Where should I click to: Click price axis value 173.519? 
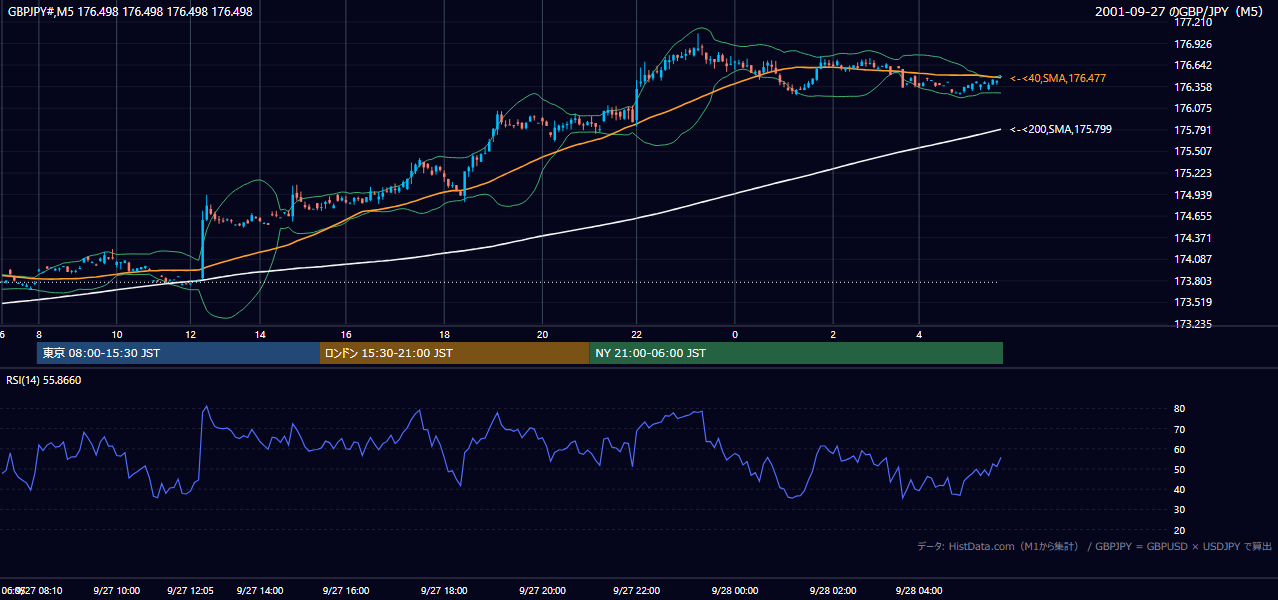pos(1193,302)
